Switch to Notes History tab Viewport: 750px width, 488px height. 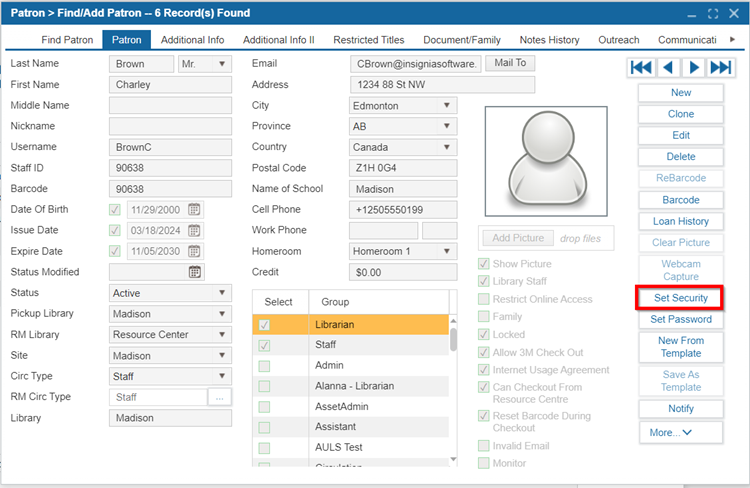(549, 40)
